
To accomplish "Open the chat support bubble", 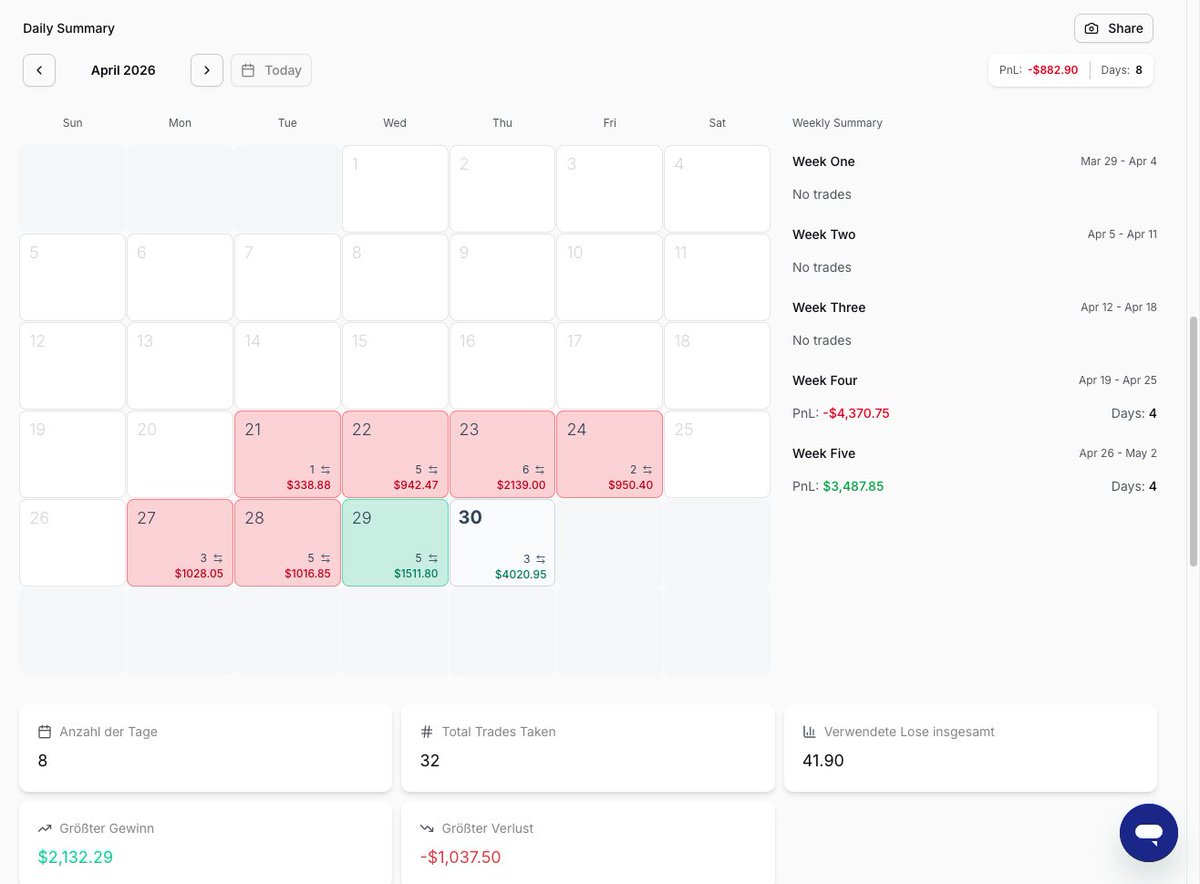I will point(1149,833).
